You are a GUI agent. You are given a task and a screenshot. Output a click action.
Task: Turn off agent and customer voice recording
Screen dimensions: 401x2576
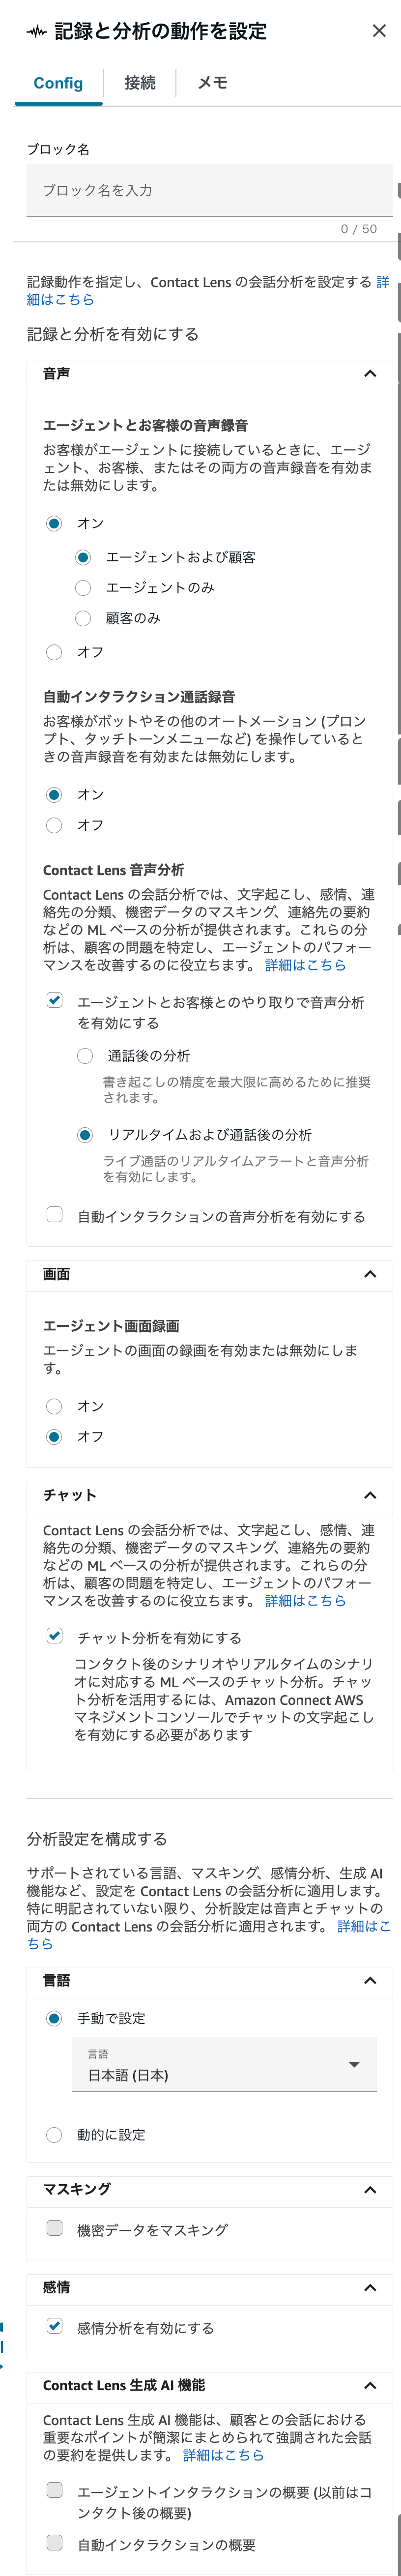pos(54,652)
